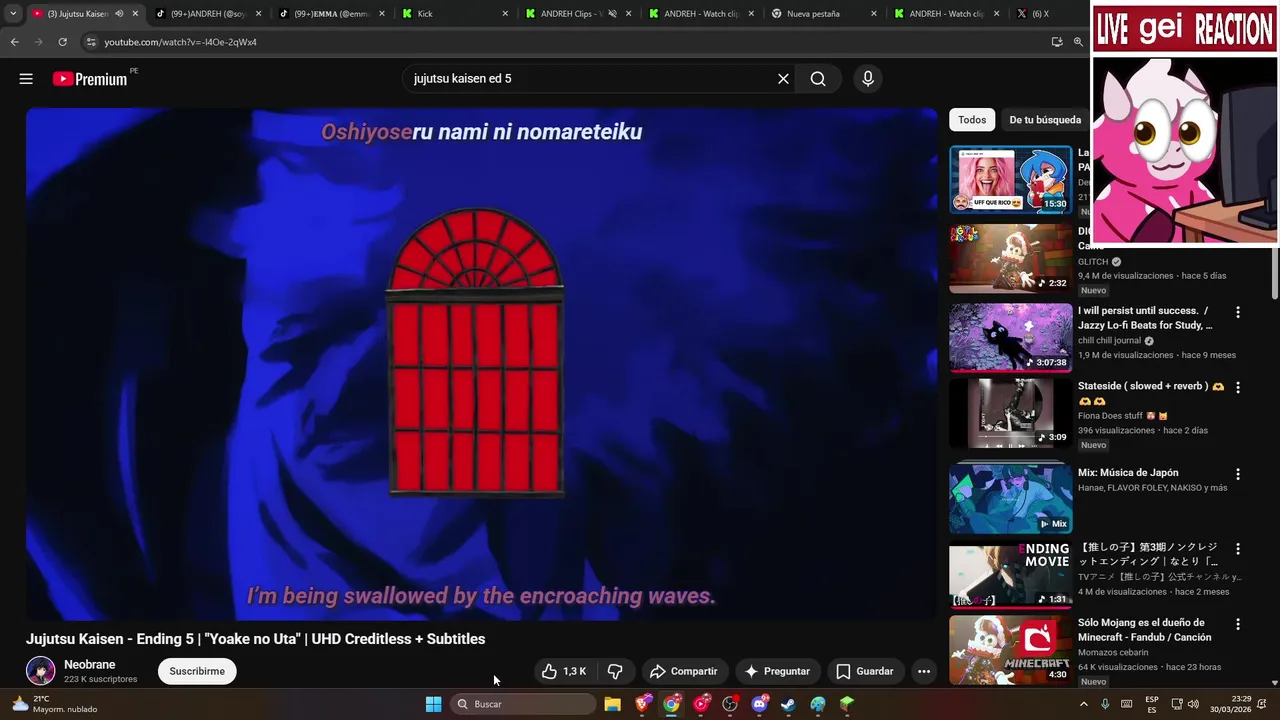Close the Kick tab
The height and width of the screenshot is (720, 1280).
[505, 14]
